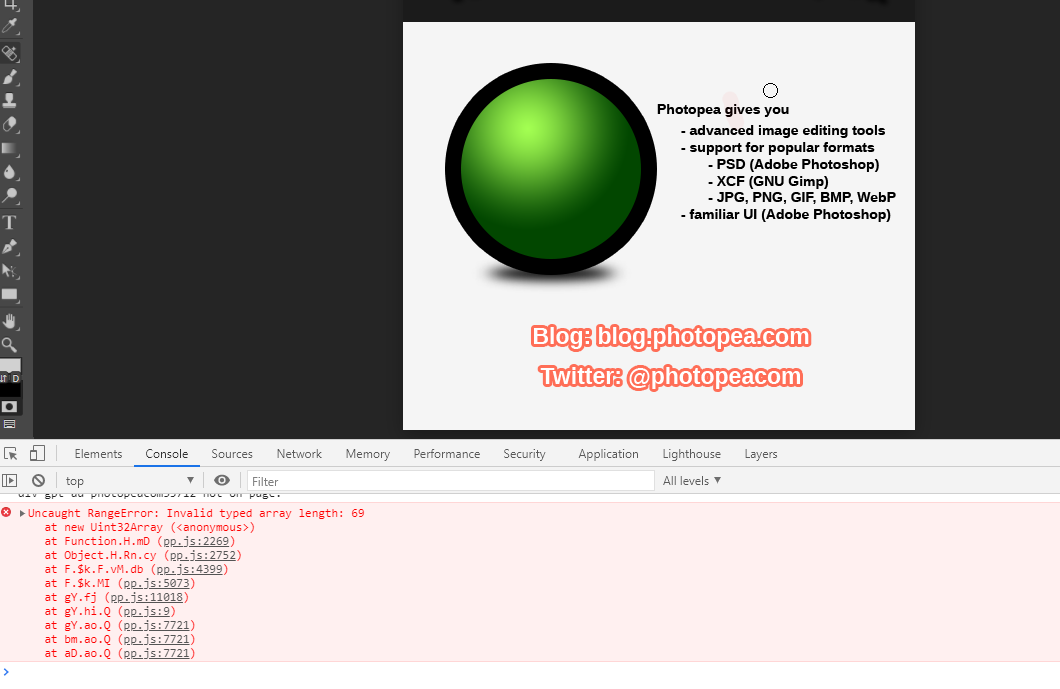Clear the console messages
Viewport: 1060px width, 689px height.
pos(38,480)
